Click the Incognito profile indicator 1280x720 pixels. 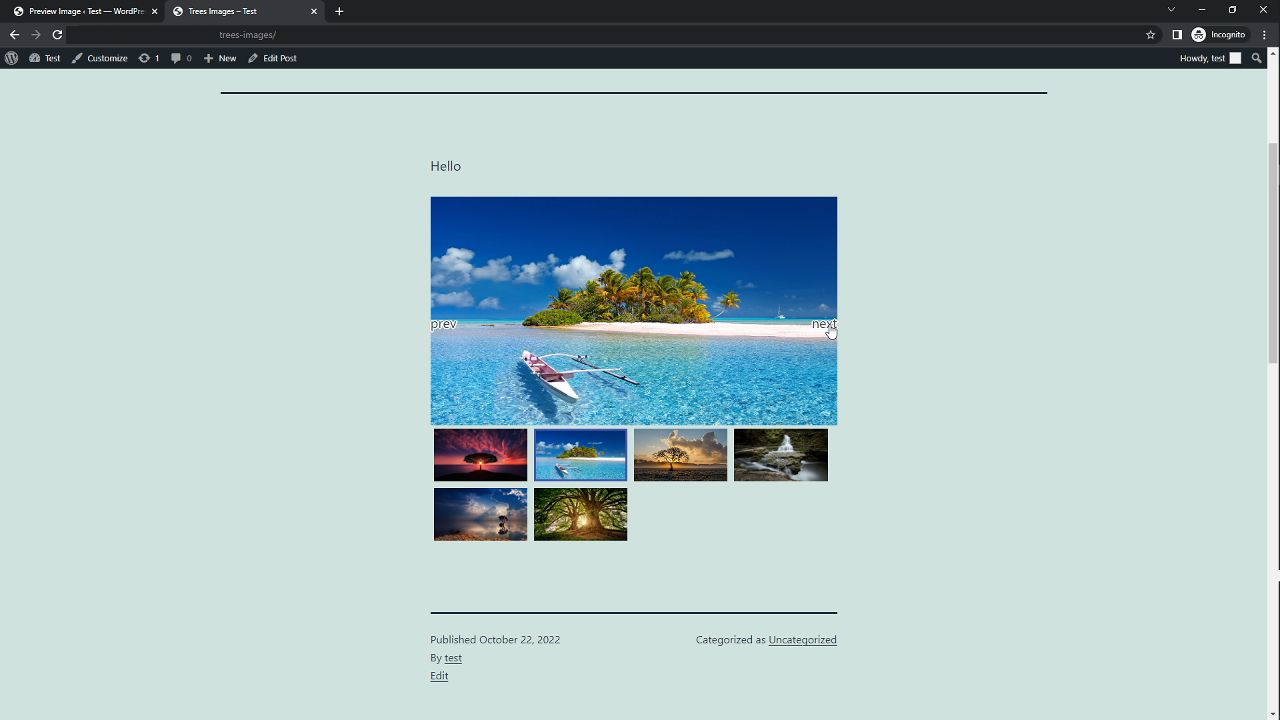pos(1219,34)
